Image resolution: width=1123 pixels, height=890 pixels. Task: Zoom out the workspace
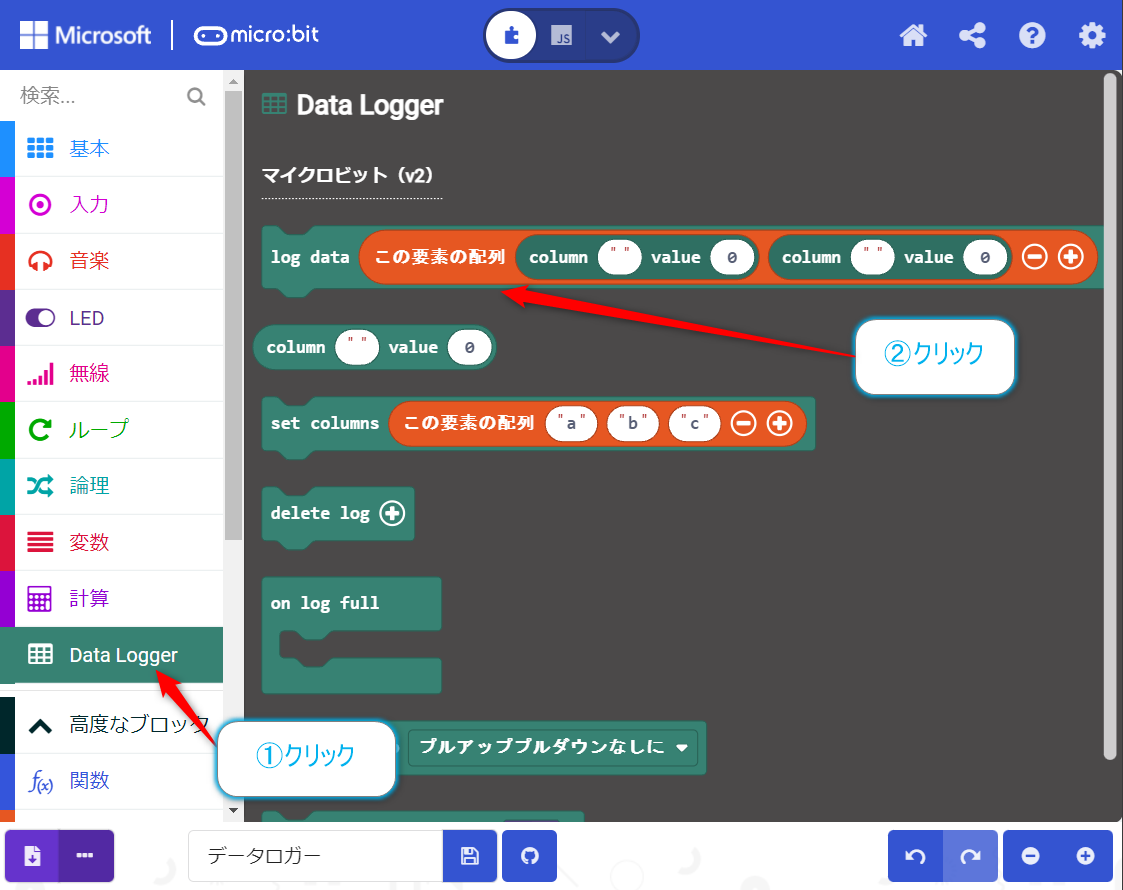click(1031, 856)
